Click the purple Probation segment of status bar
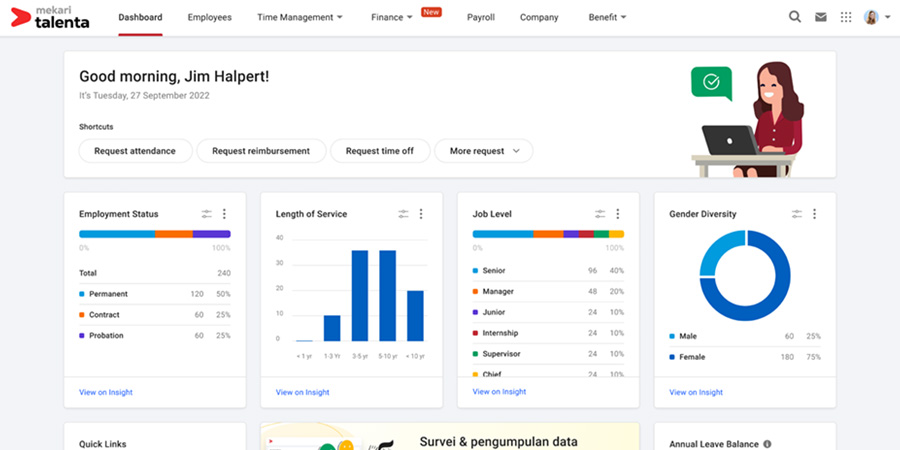 (212, 234)
